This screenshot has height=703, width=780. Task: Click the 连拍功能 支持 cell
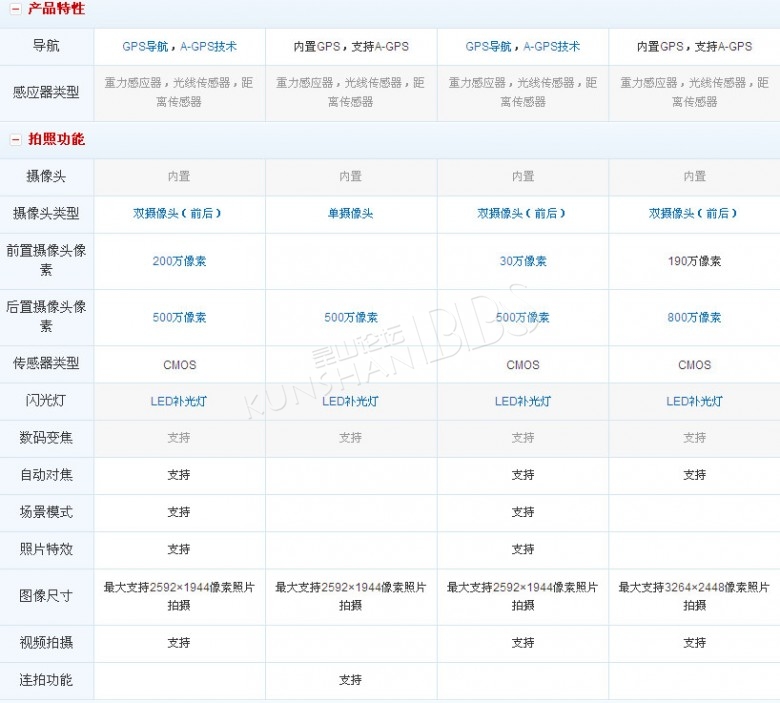350,680
